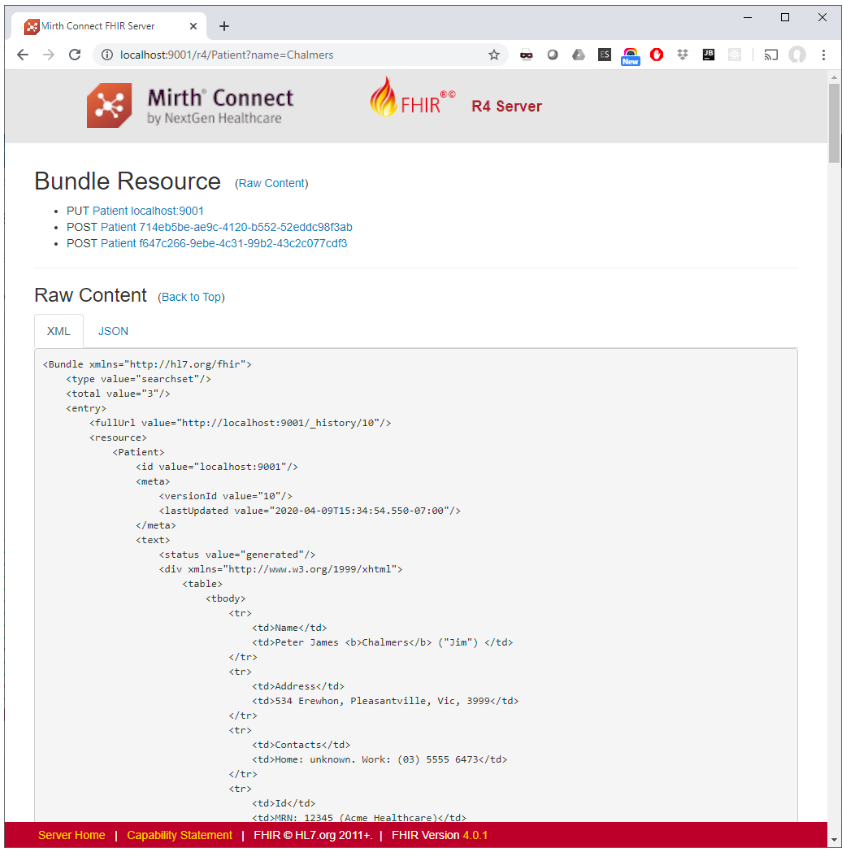This screenshot has width=844, height=855.
Task: Open the Dropbox extension icon
Action: (683, 55)
